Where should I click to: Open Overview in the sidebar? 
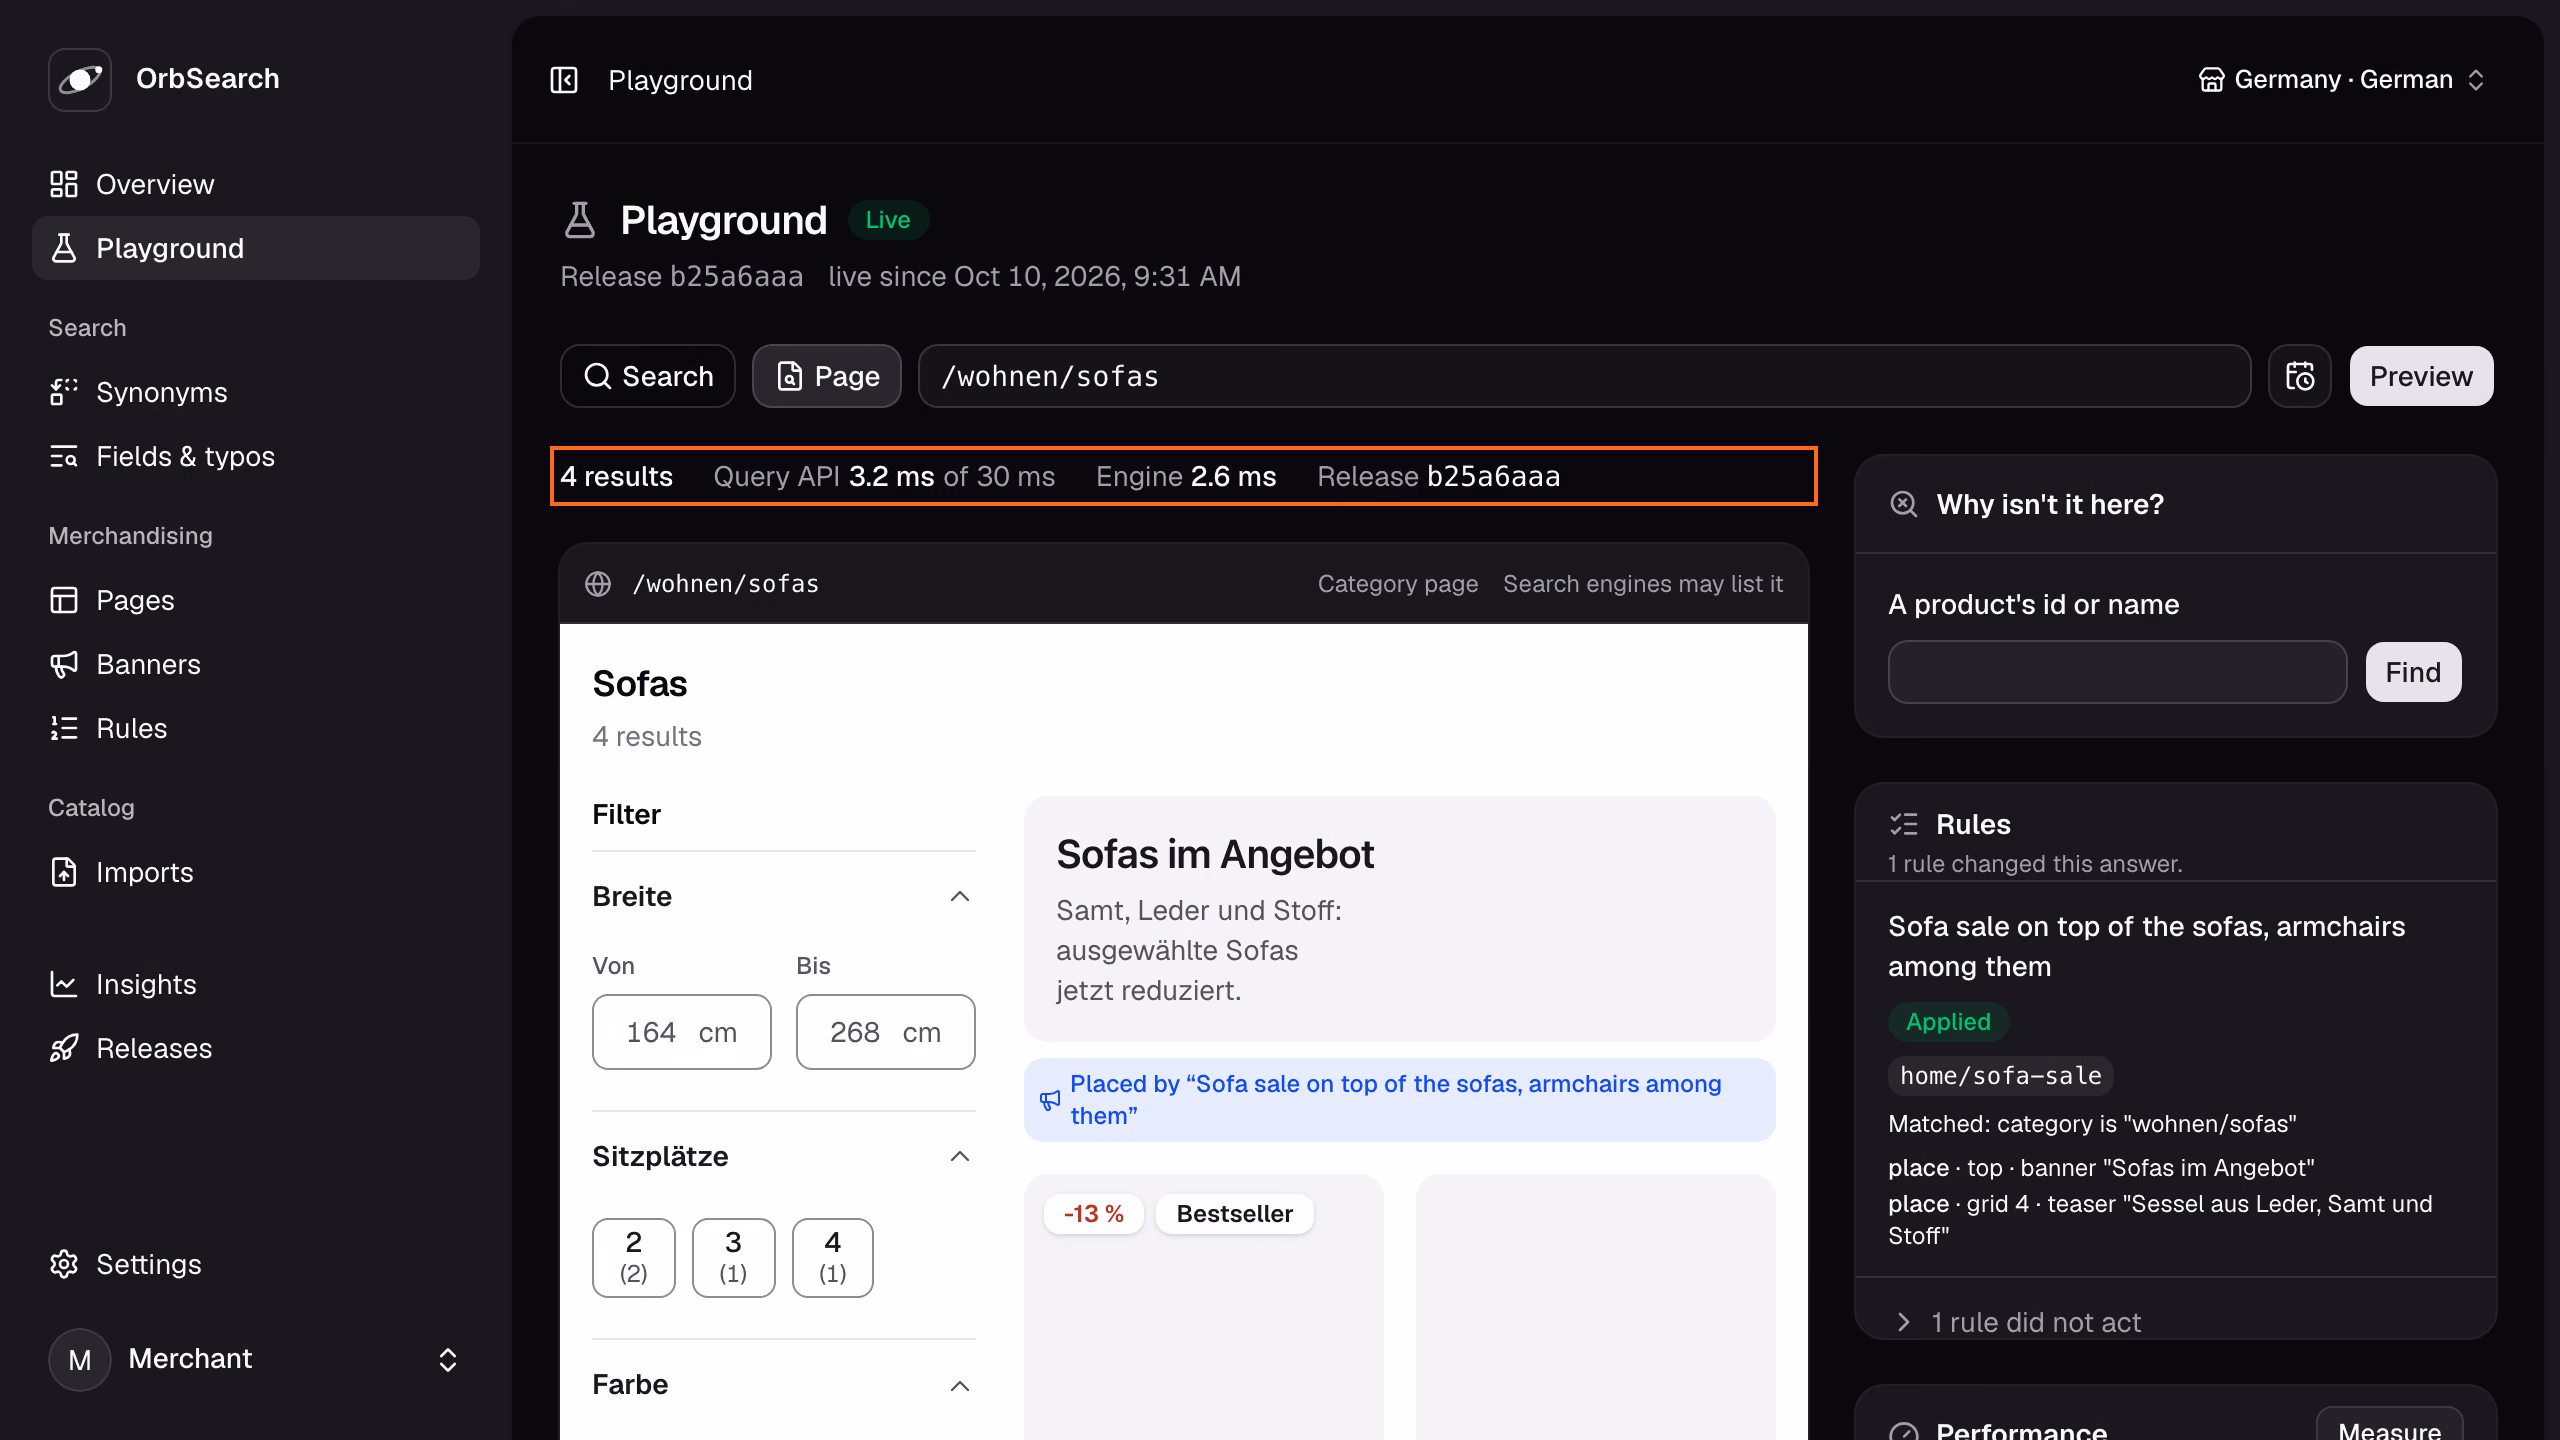[x=256, y=184]
